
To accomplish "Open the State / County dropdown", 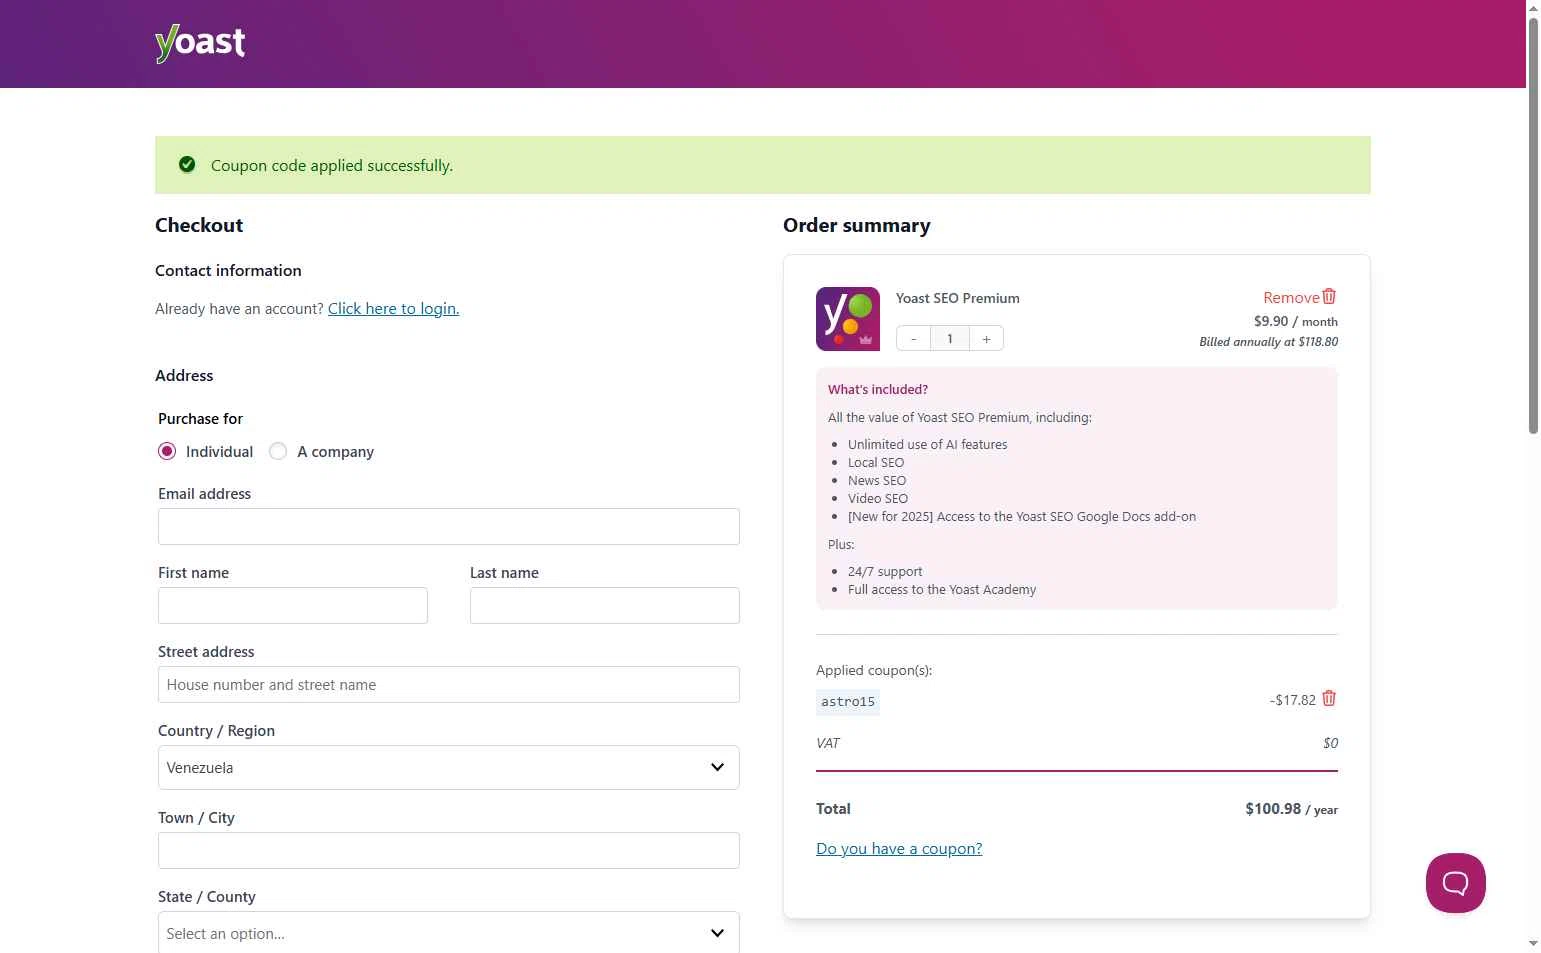I will pos(449,933).
